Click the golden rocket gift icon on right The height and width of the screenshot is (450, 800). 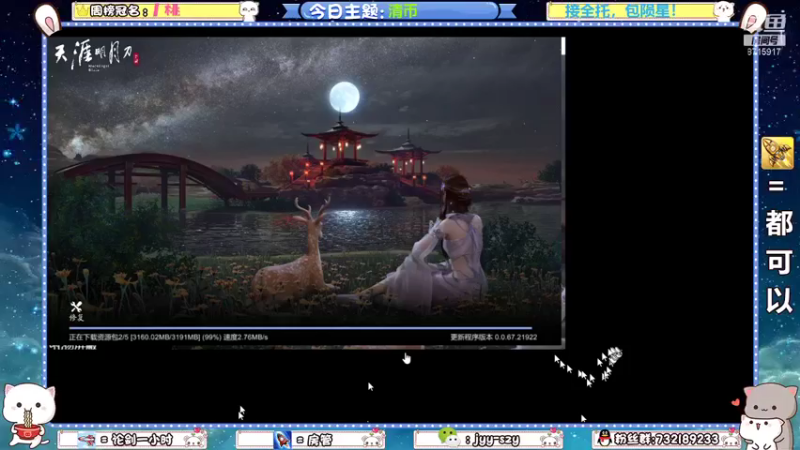[777, 153]
